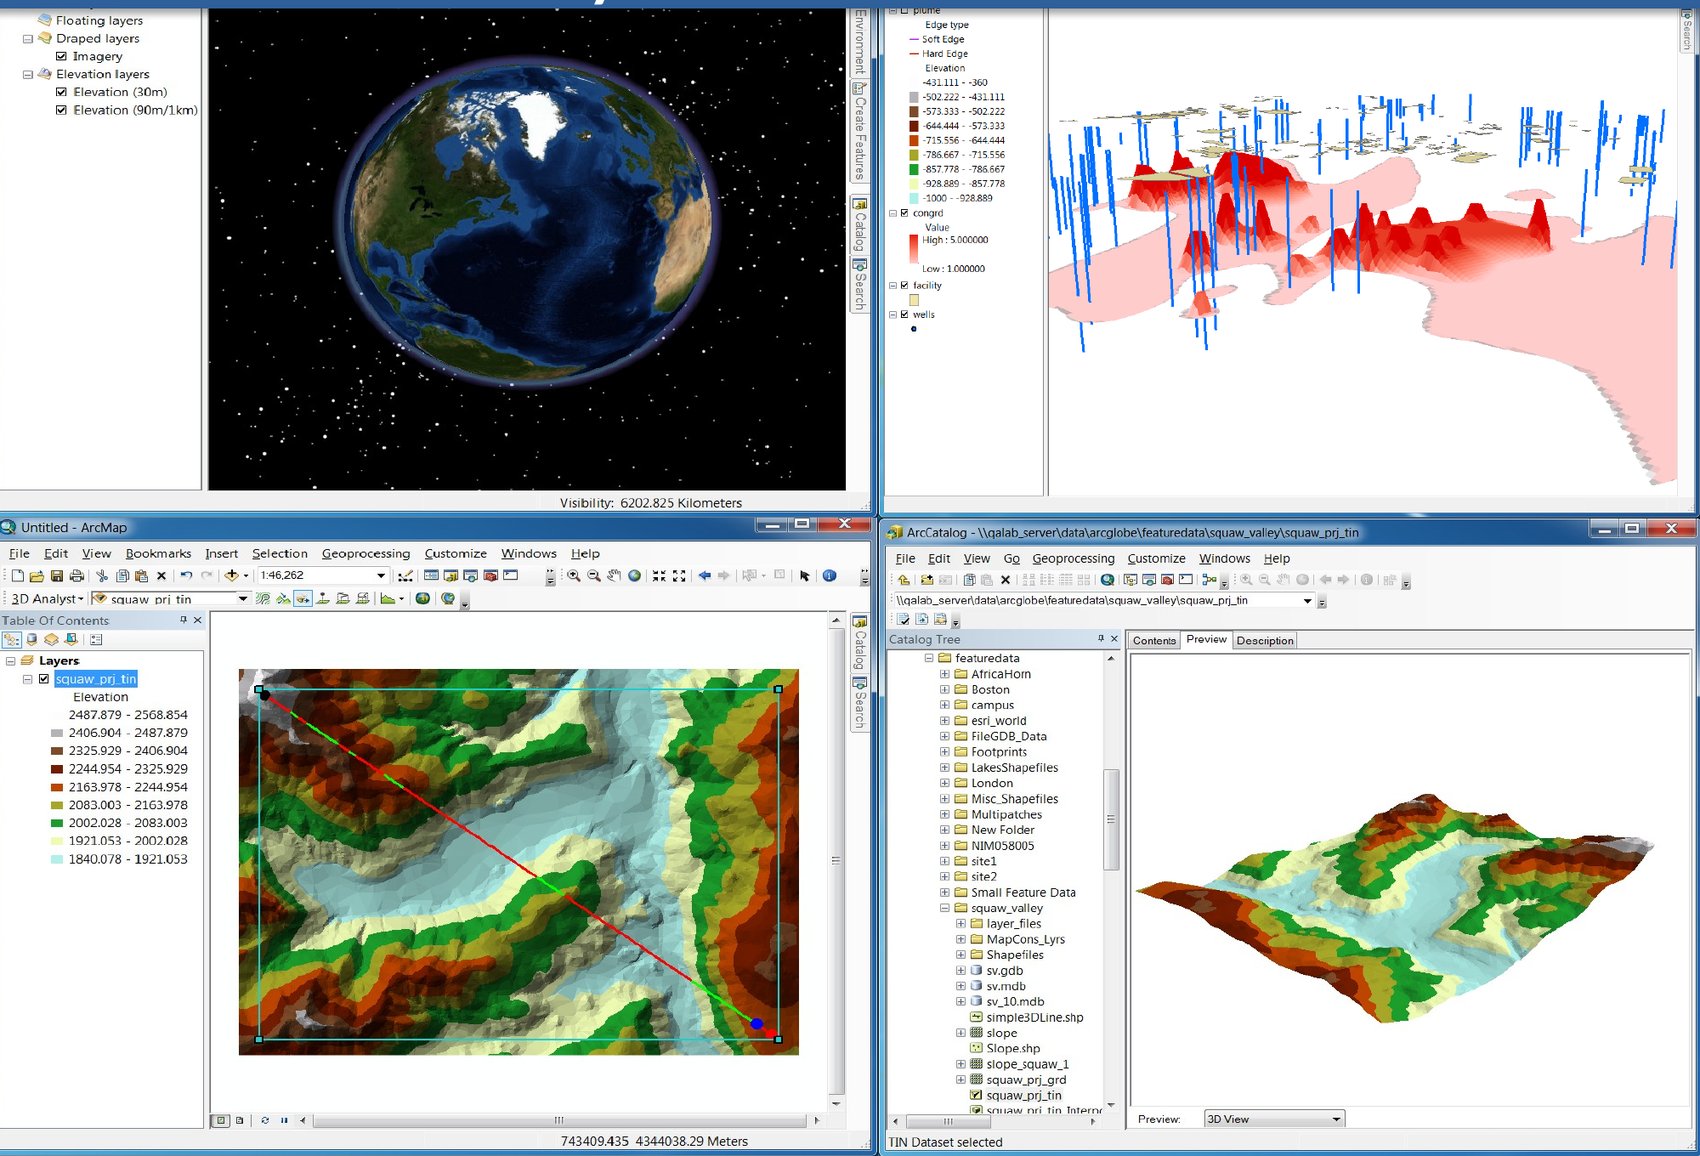Click the Delete X icon in ArcCatalog
The image size is (1700, 1156).
[1006, 580]
